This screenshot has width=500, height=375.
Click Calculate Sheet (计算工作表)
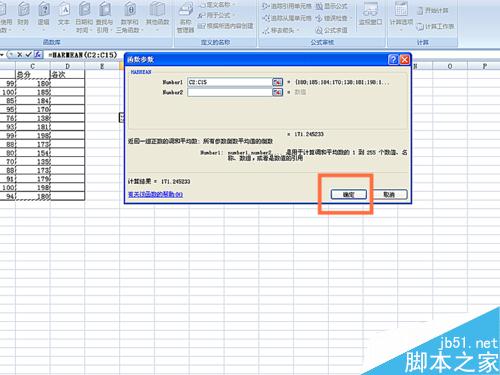[x=435, y=26]
